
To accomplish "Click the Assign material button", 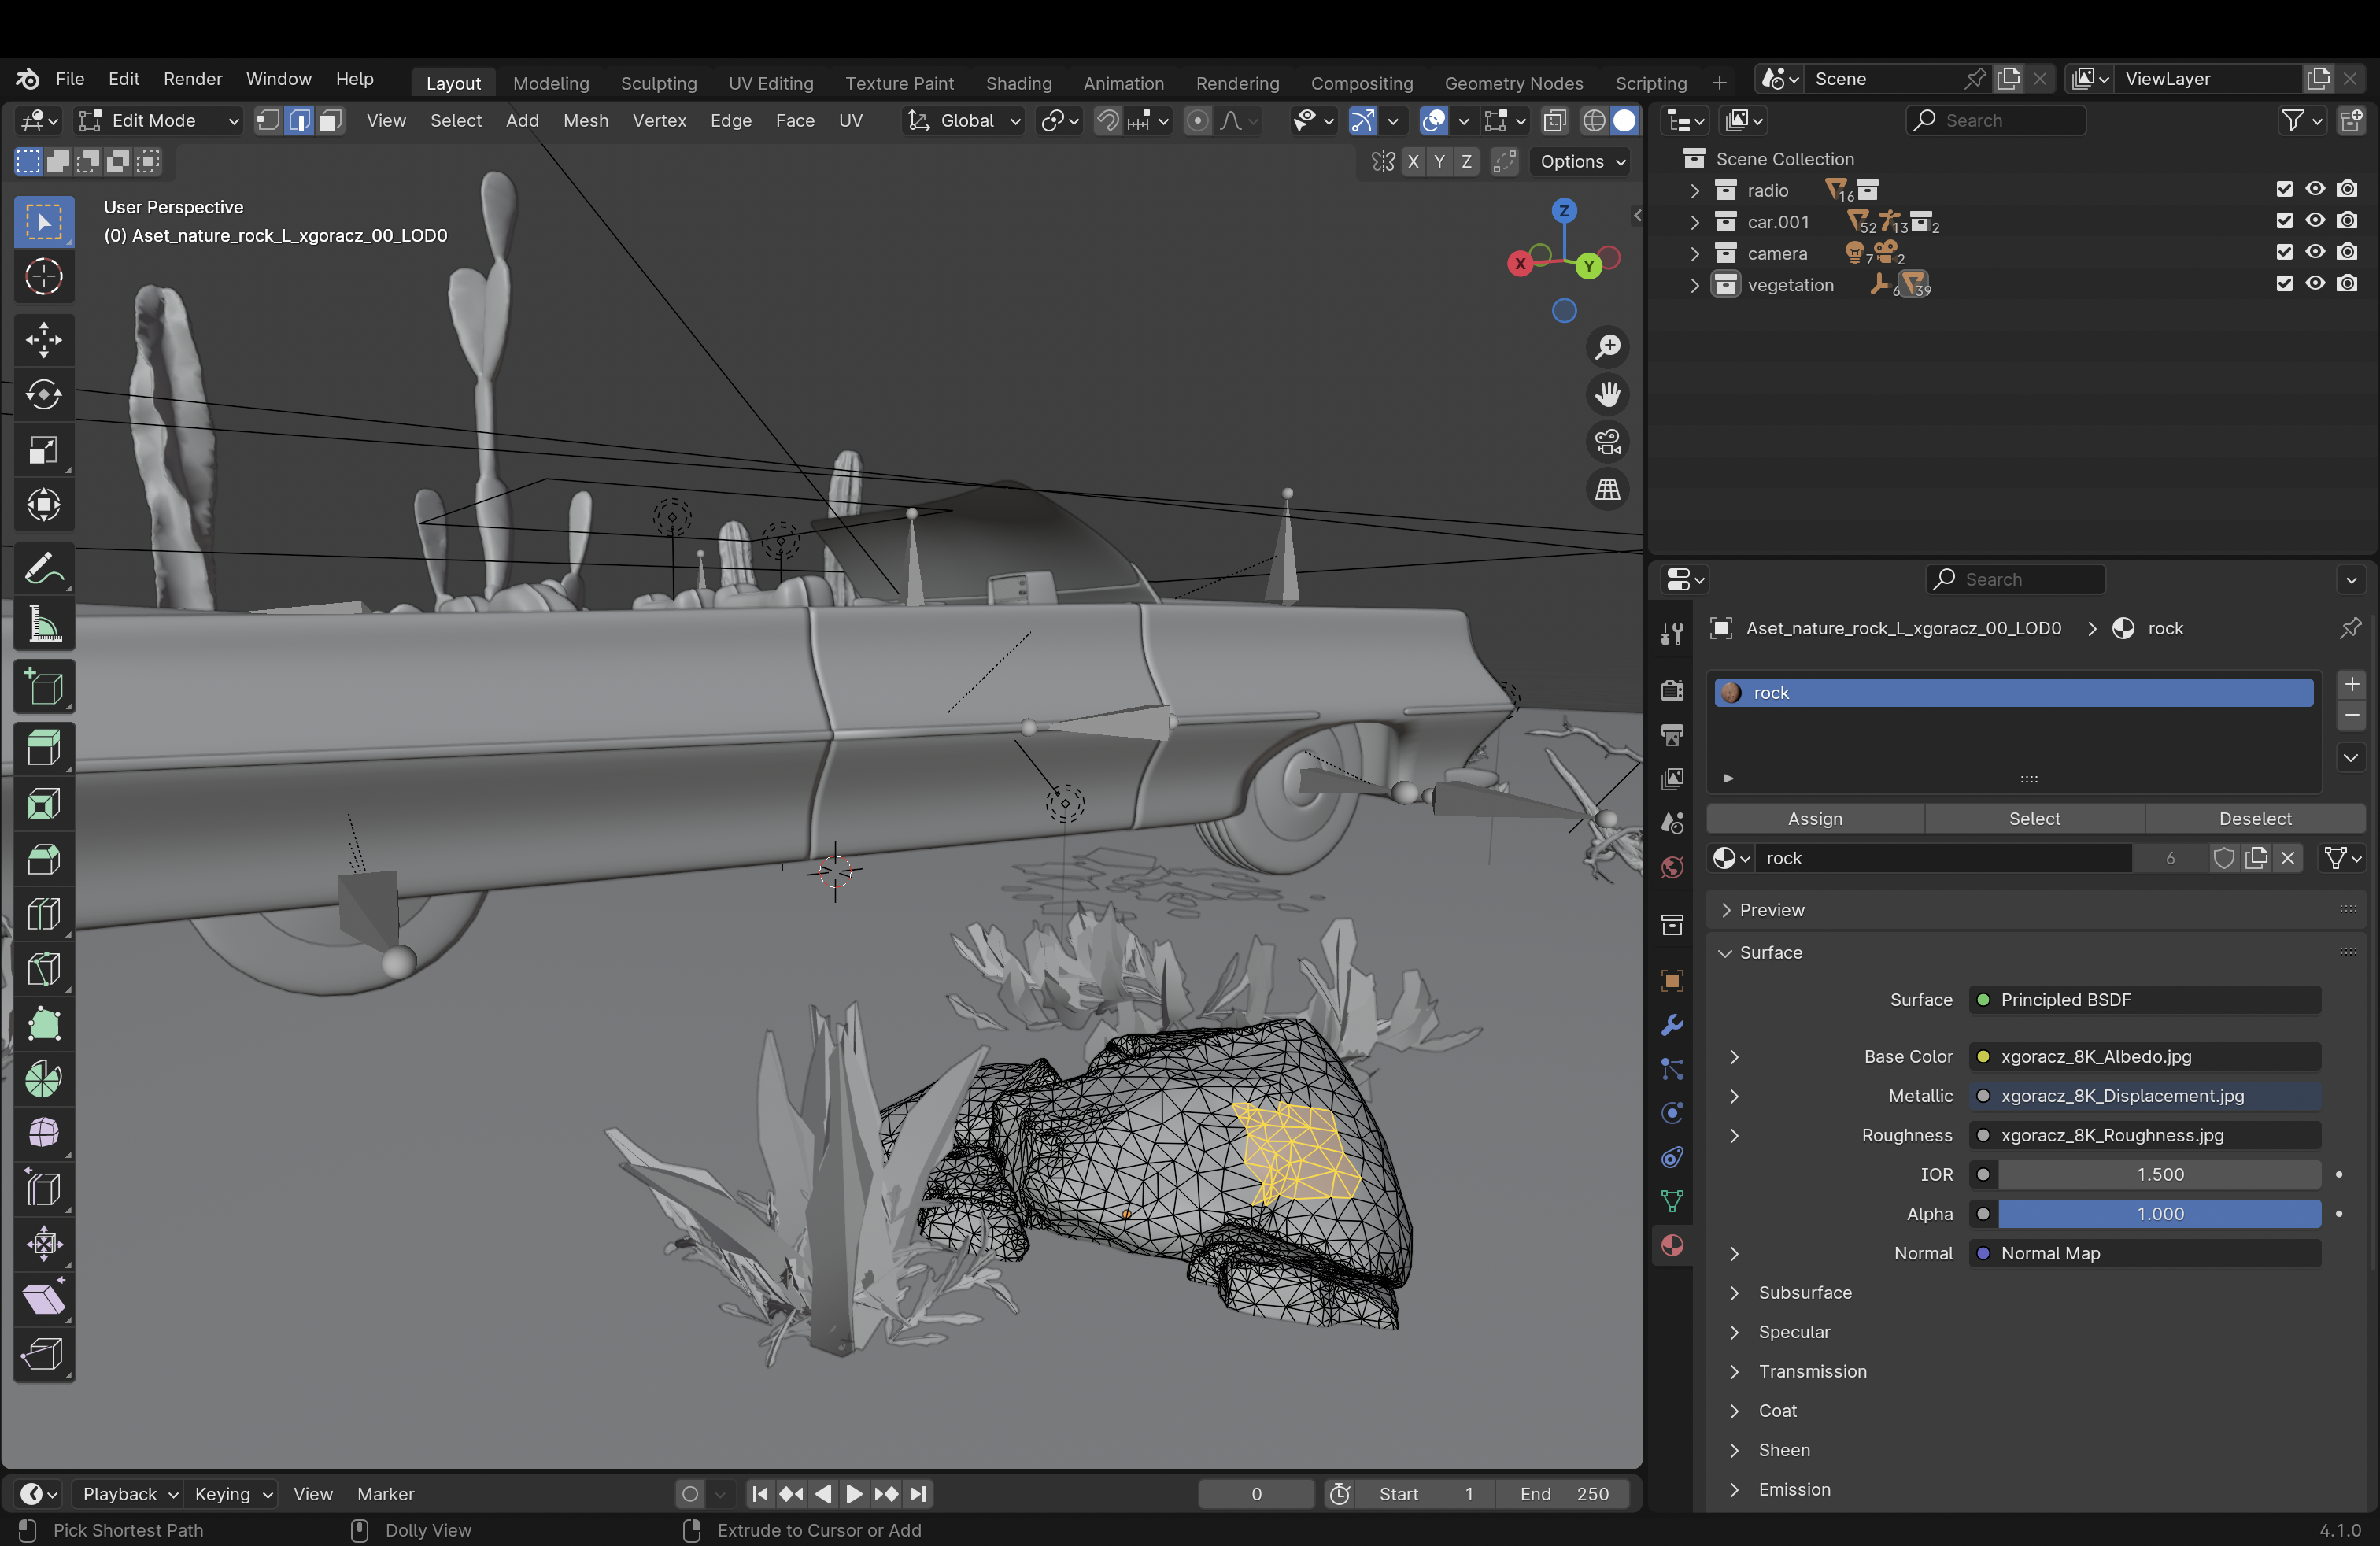I will point(1814,818).
